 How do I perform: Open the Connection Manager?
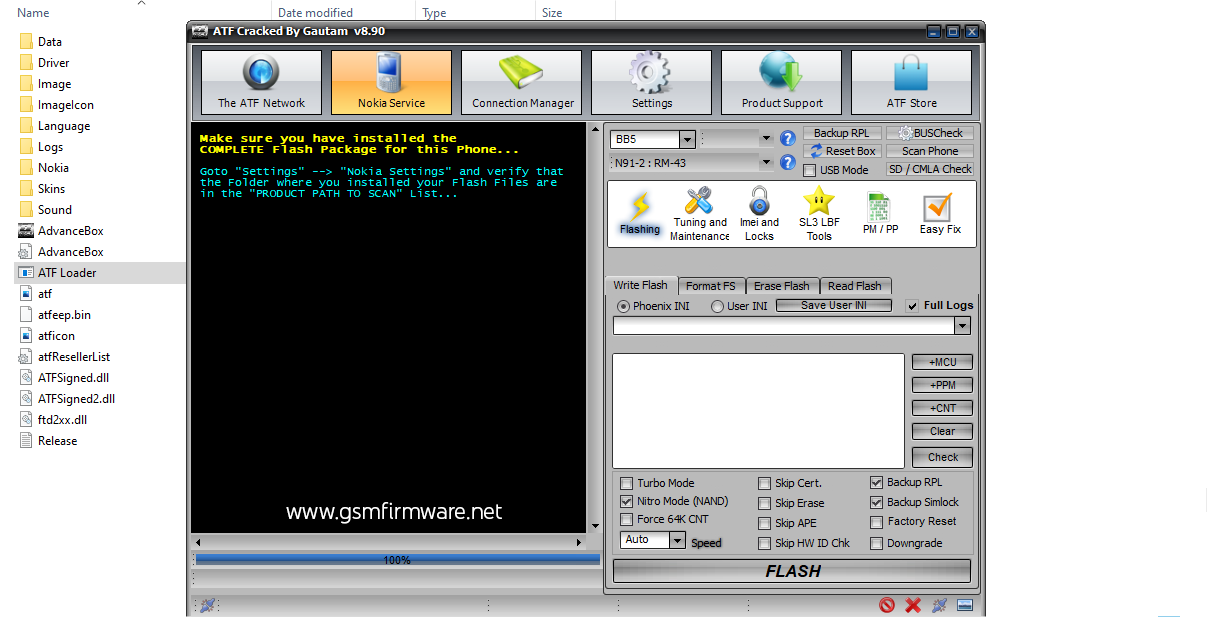coord(521,81)
